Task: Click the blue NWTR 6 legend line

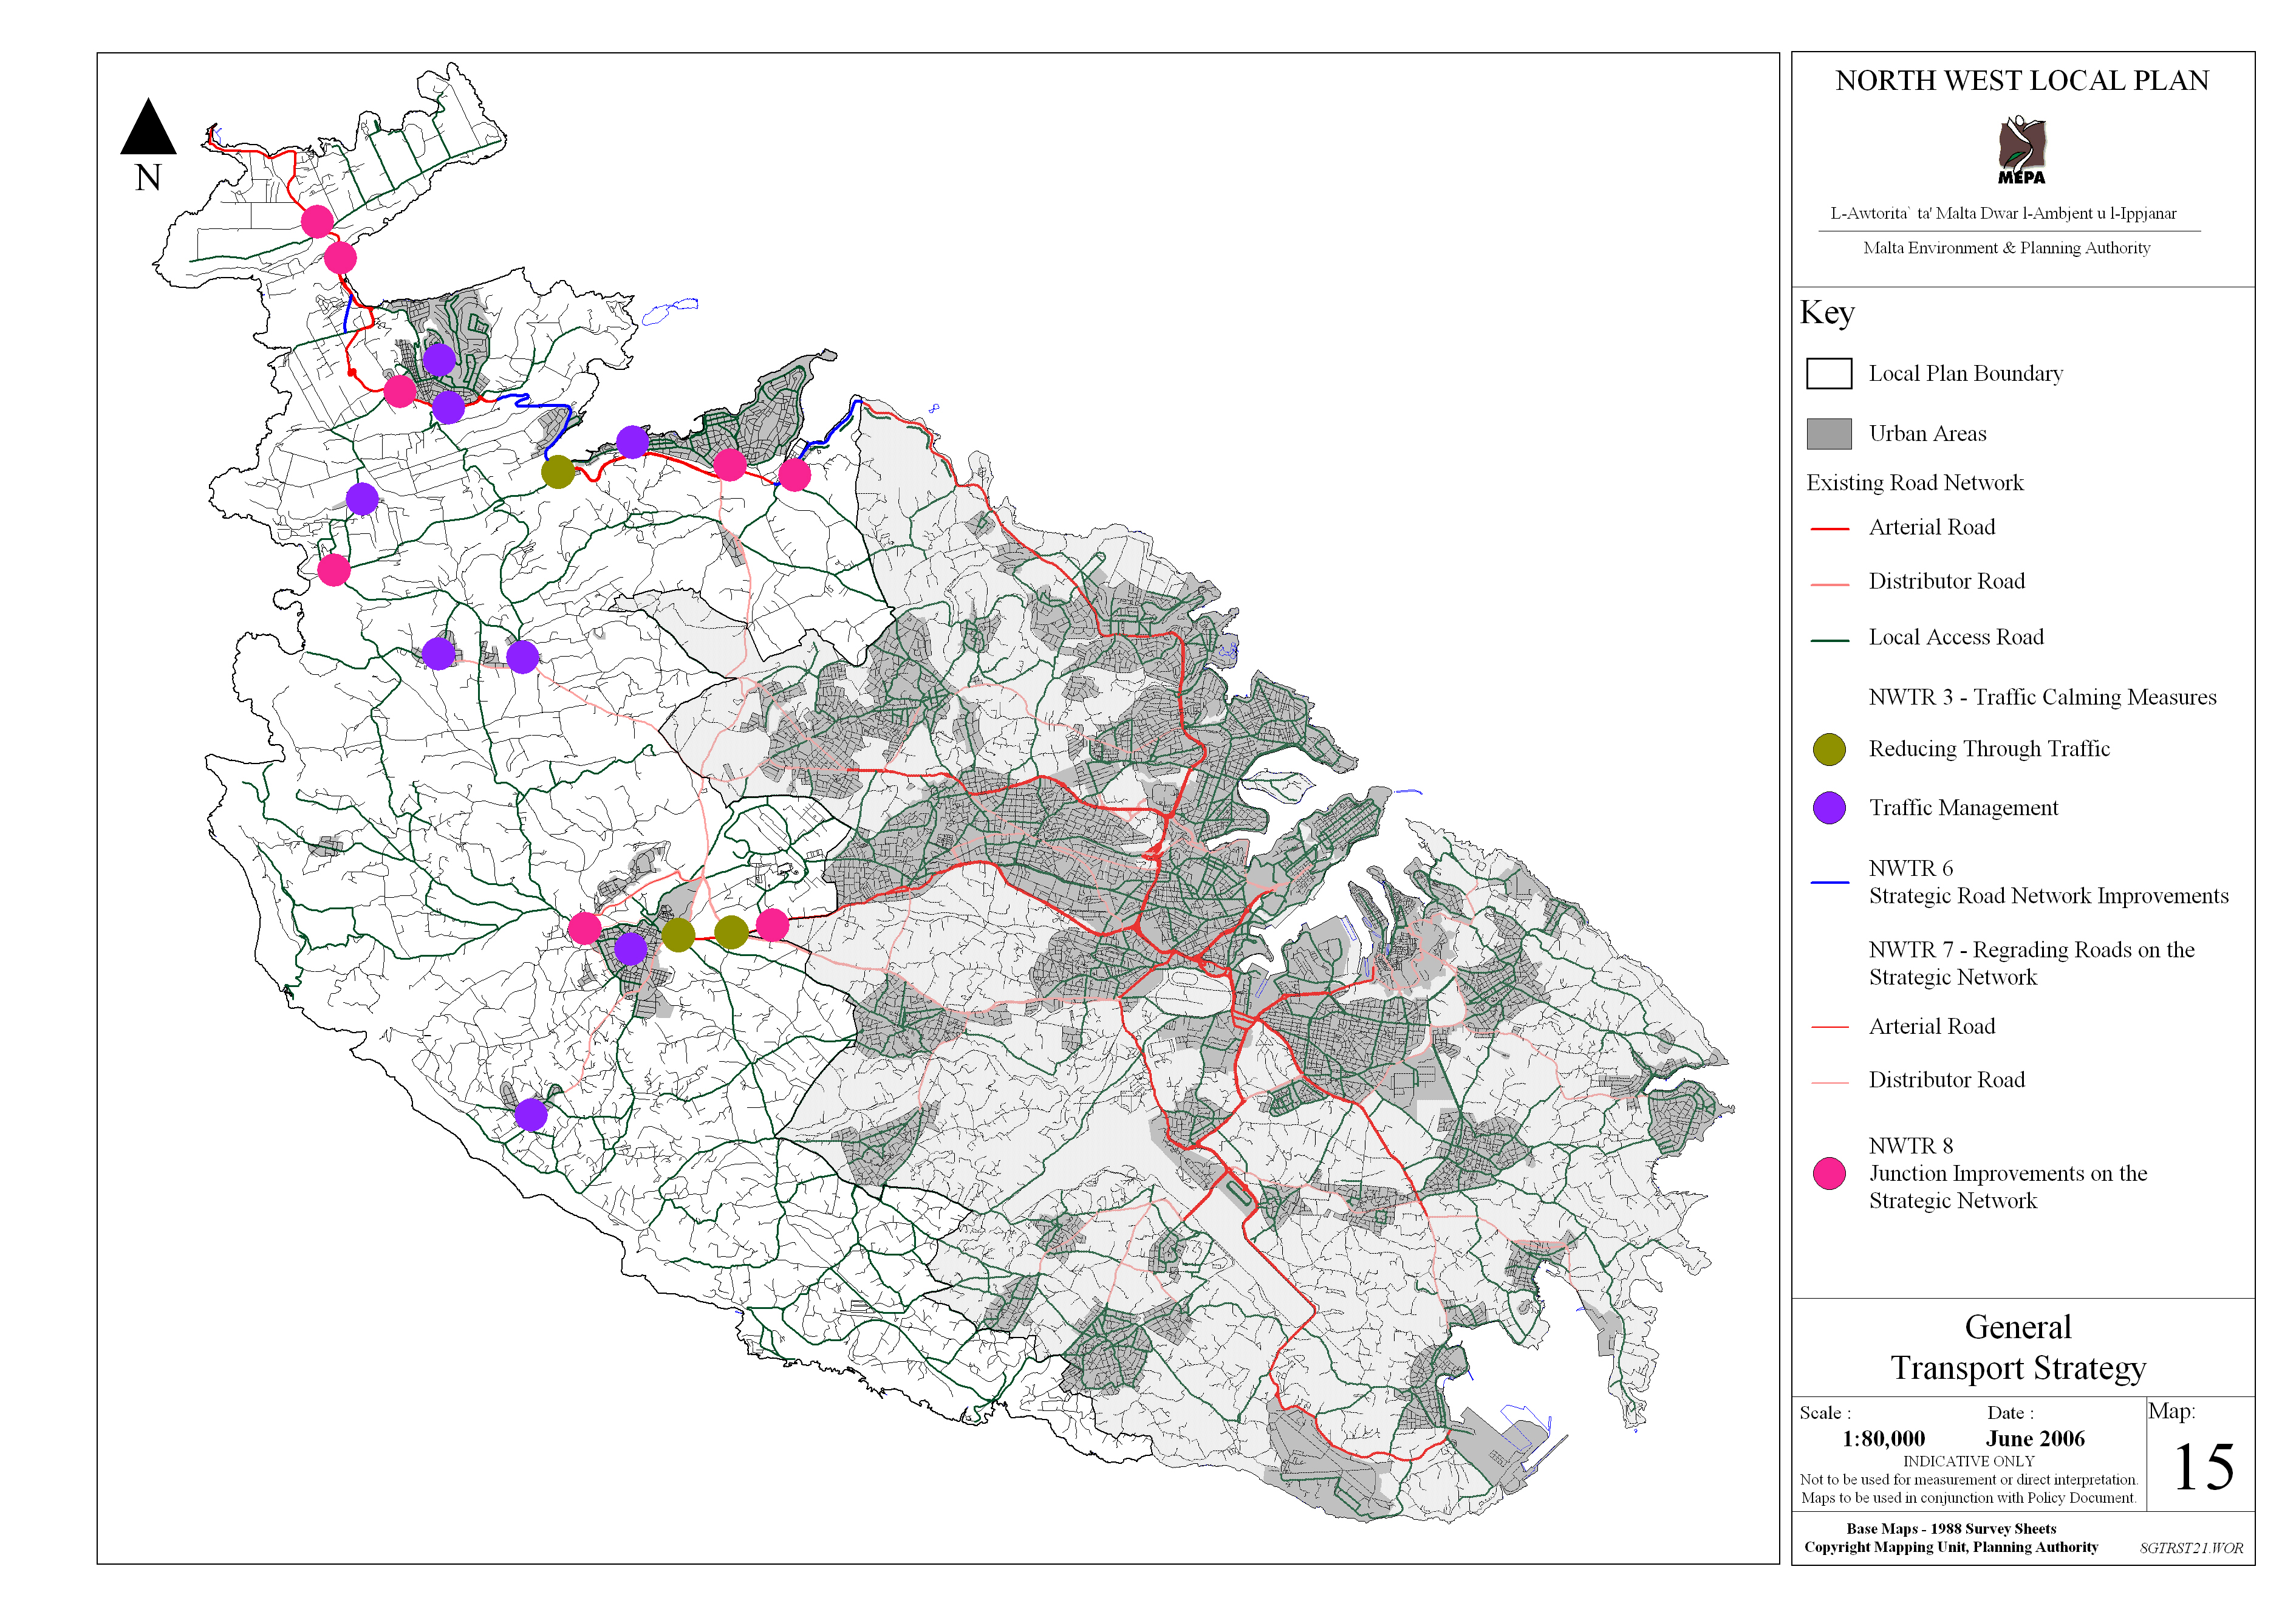Action: pos(1829,882)
